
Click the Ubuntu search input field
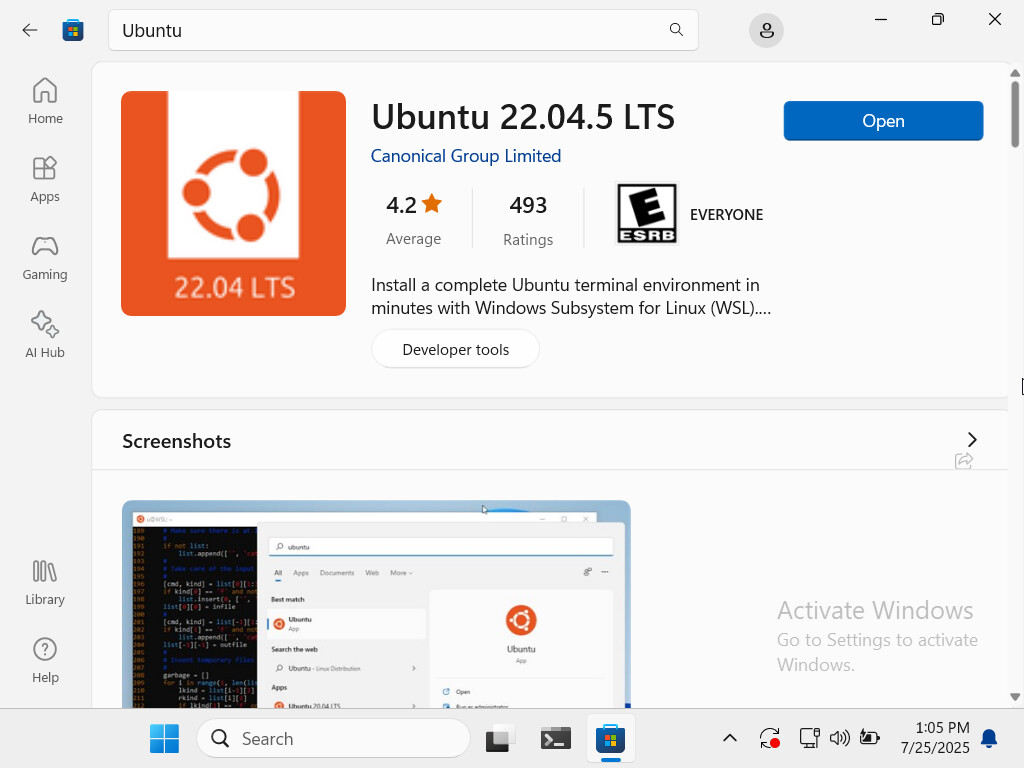coord(403,30)
